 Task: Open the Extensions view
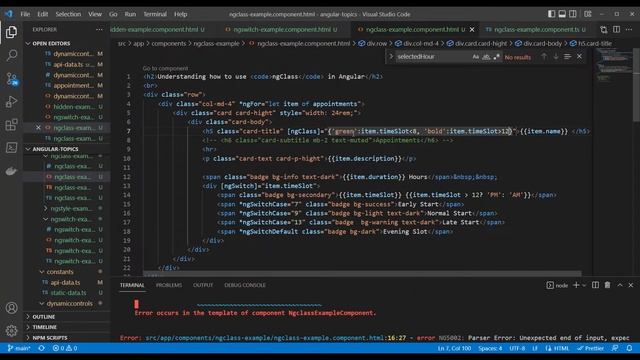pyautogui.click(x=11, y=124)
